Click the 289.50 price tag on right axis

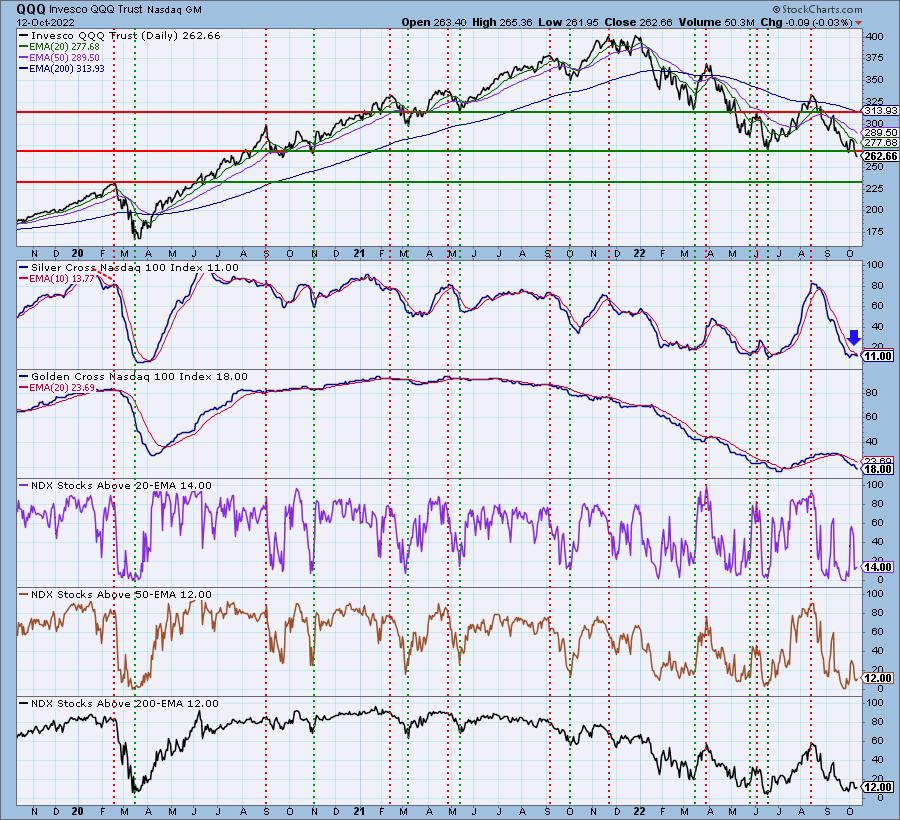click(x=880, y=133)
